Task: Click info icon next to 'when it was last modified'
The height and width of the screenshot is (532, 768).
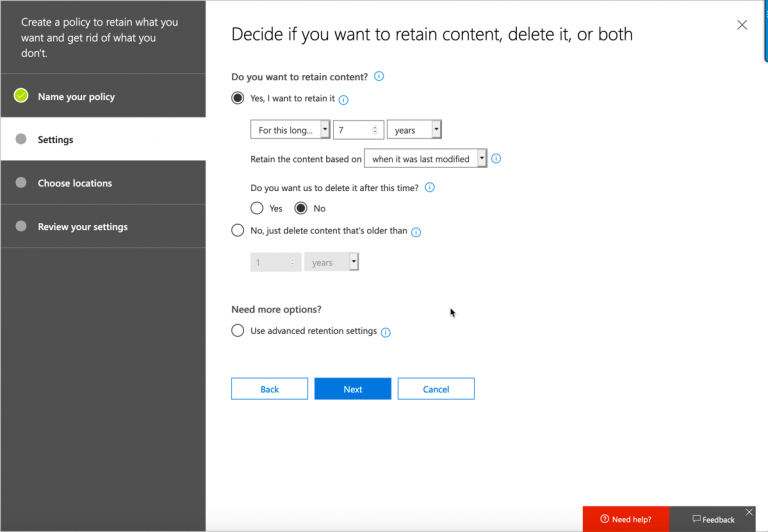Action: 496,159
